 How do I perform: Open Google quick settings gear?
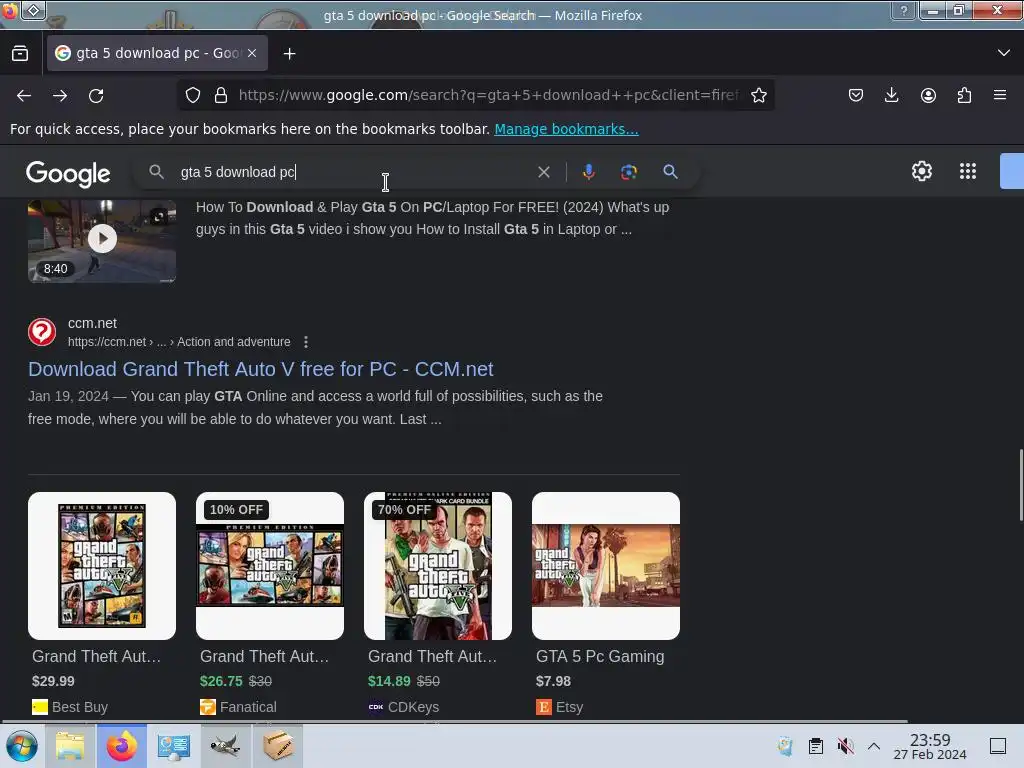click(x=921, y=171)
